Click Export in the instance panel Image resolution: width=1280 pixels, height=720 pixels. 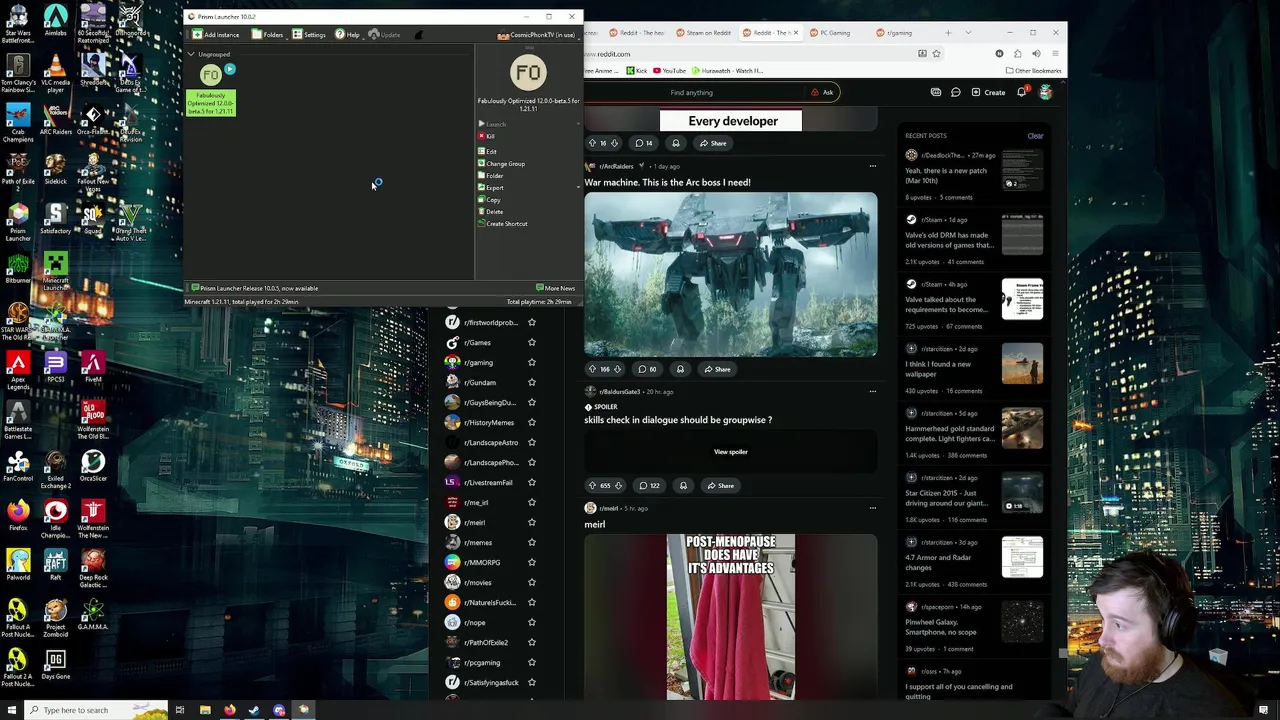pyautogui.click(x=491, y=188)
